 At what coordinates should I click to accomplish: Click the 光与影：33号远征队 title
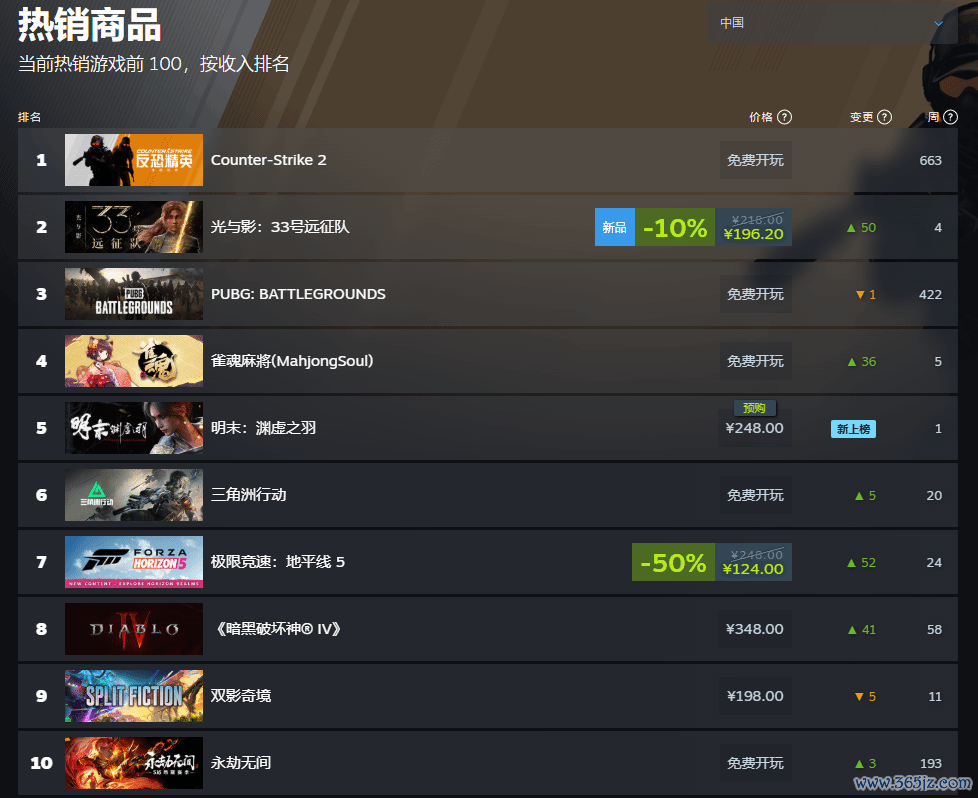pos(280,227)
